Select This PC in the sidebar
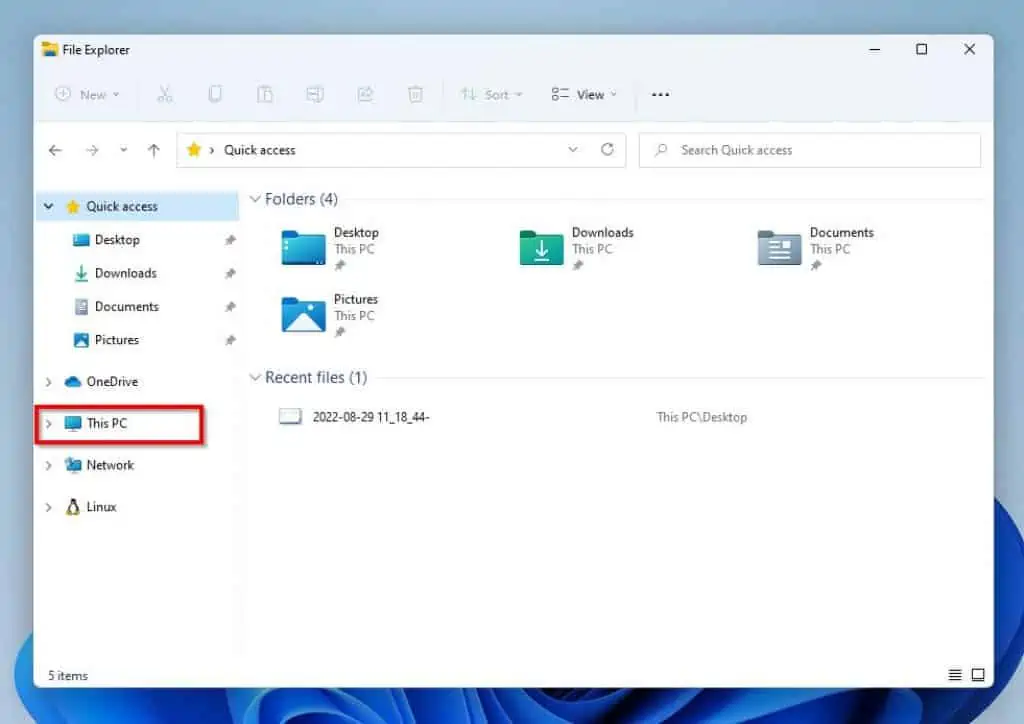Image resolution: width=1024 pixels, height=724 pixels. tap(106, 423)
